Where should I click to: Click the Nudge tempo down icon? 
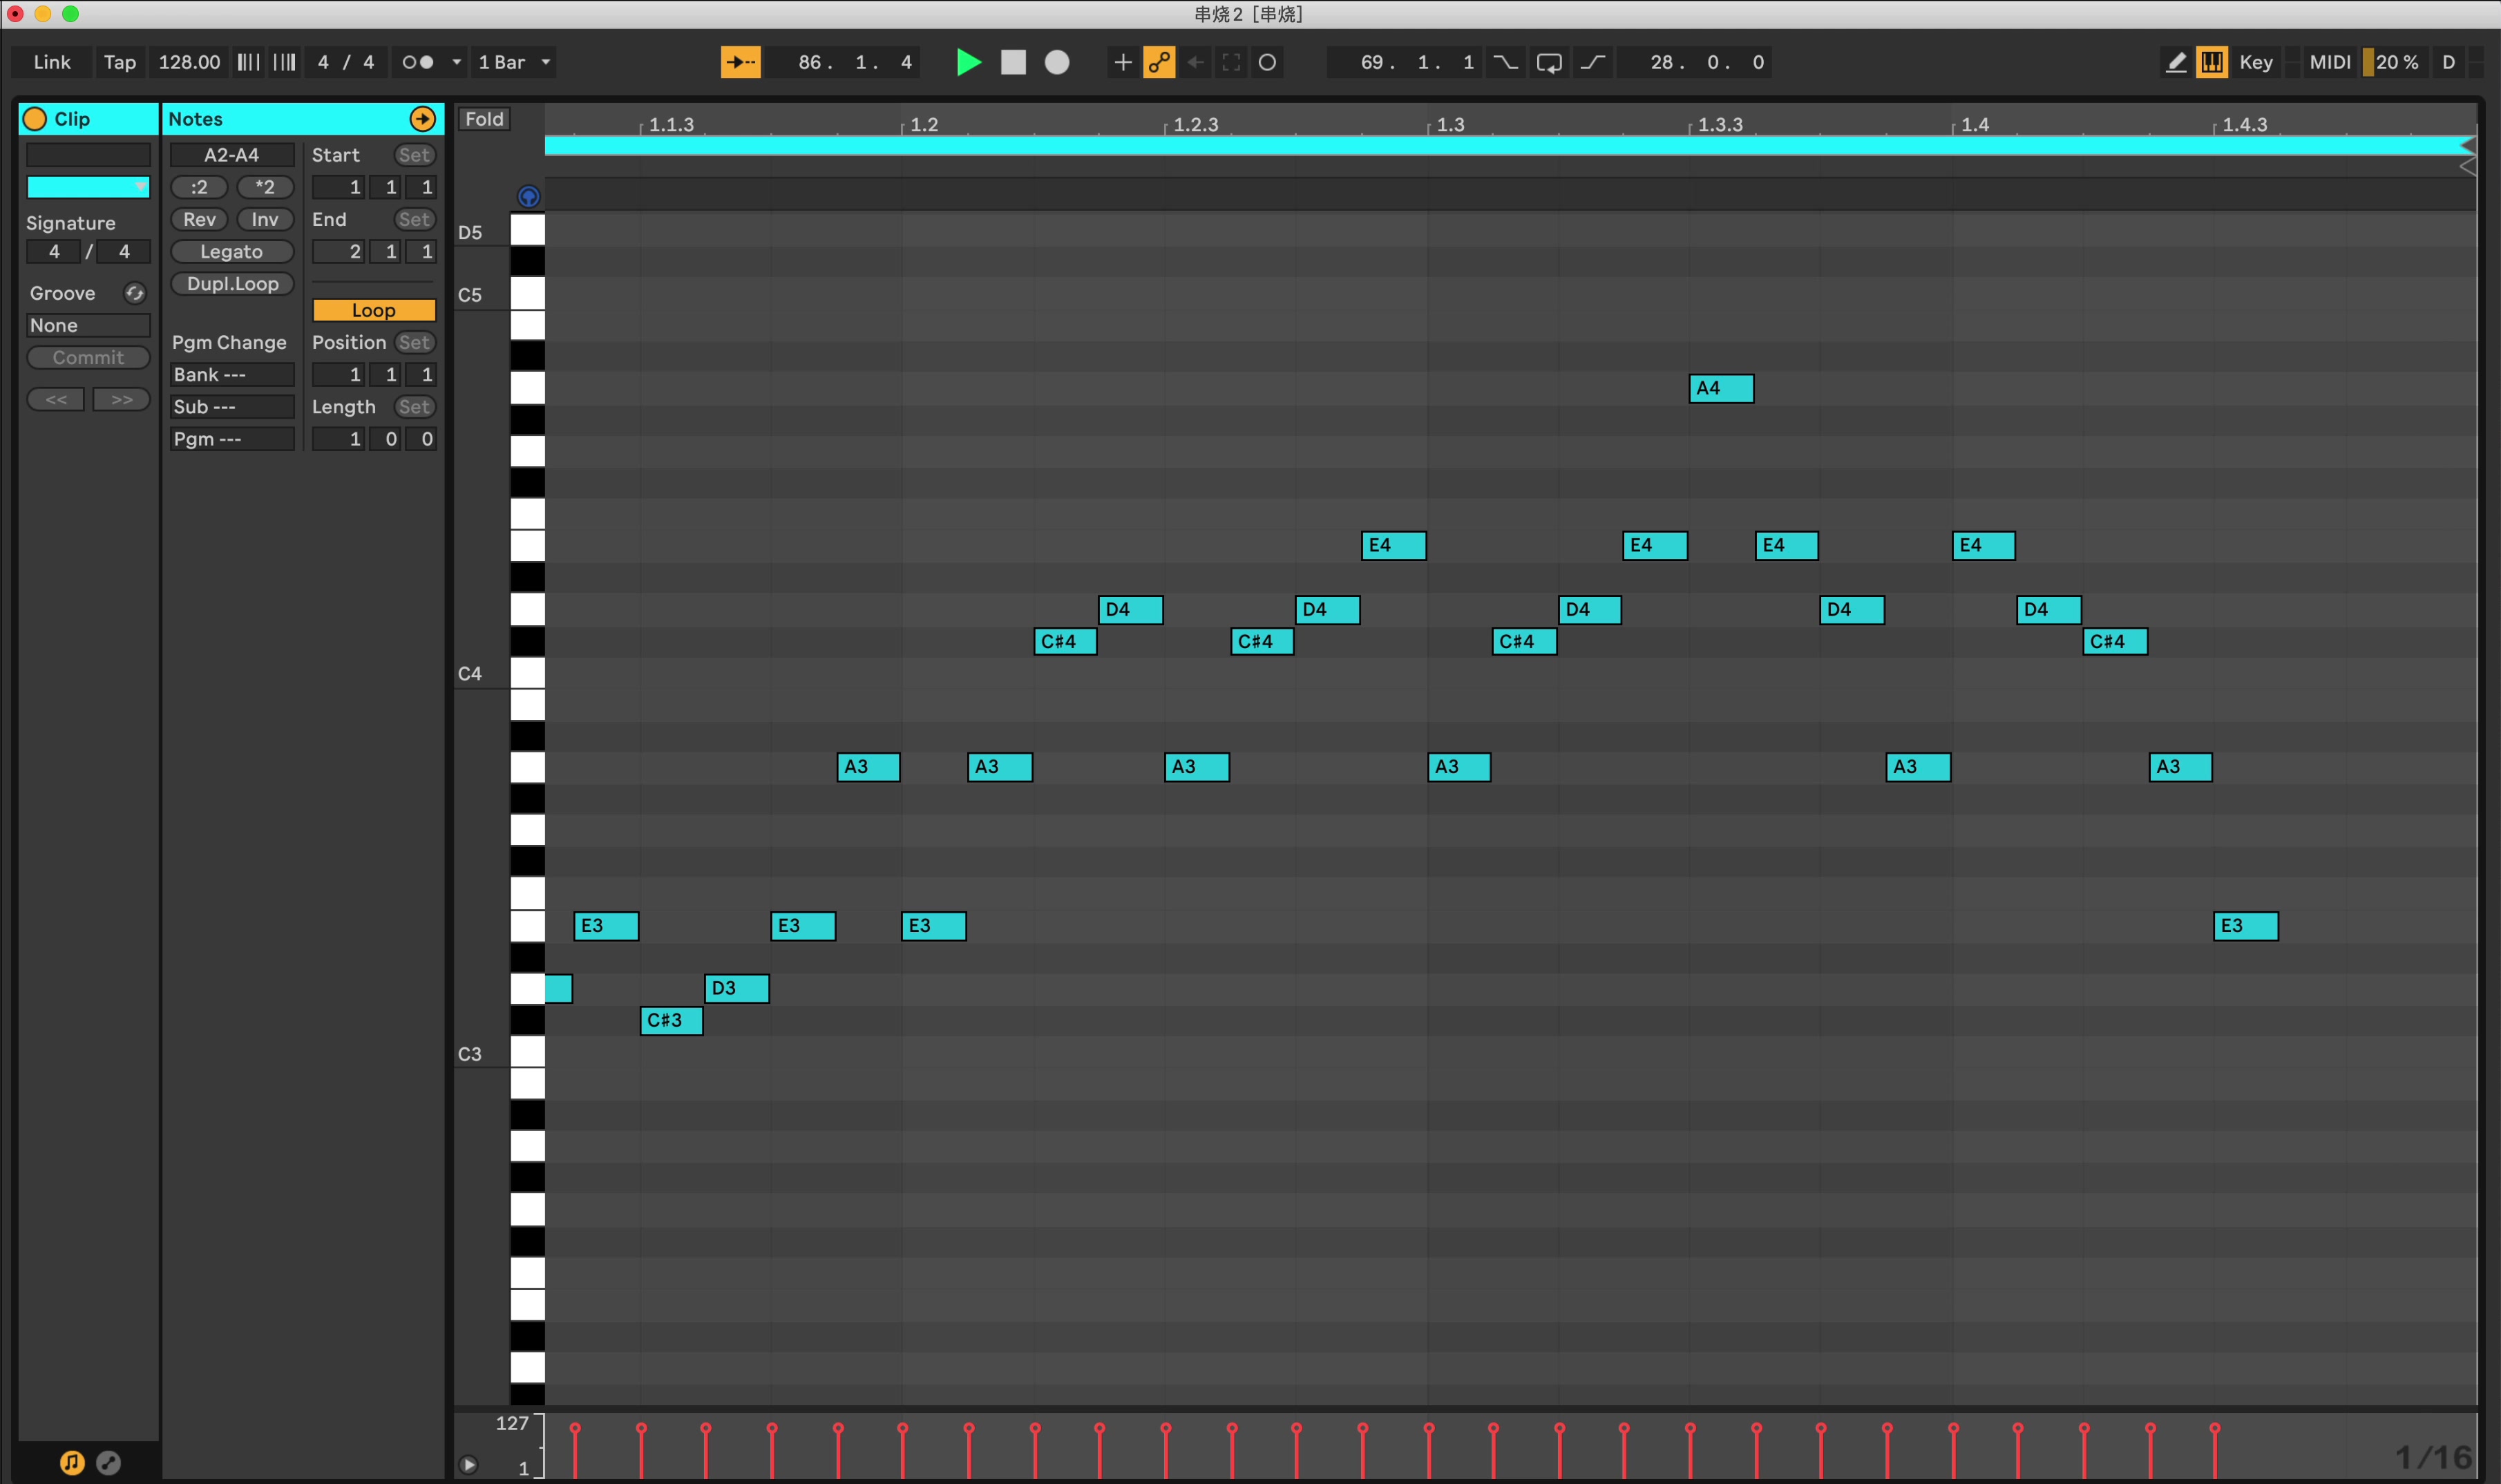[248, 62]
